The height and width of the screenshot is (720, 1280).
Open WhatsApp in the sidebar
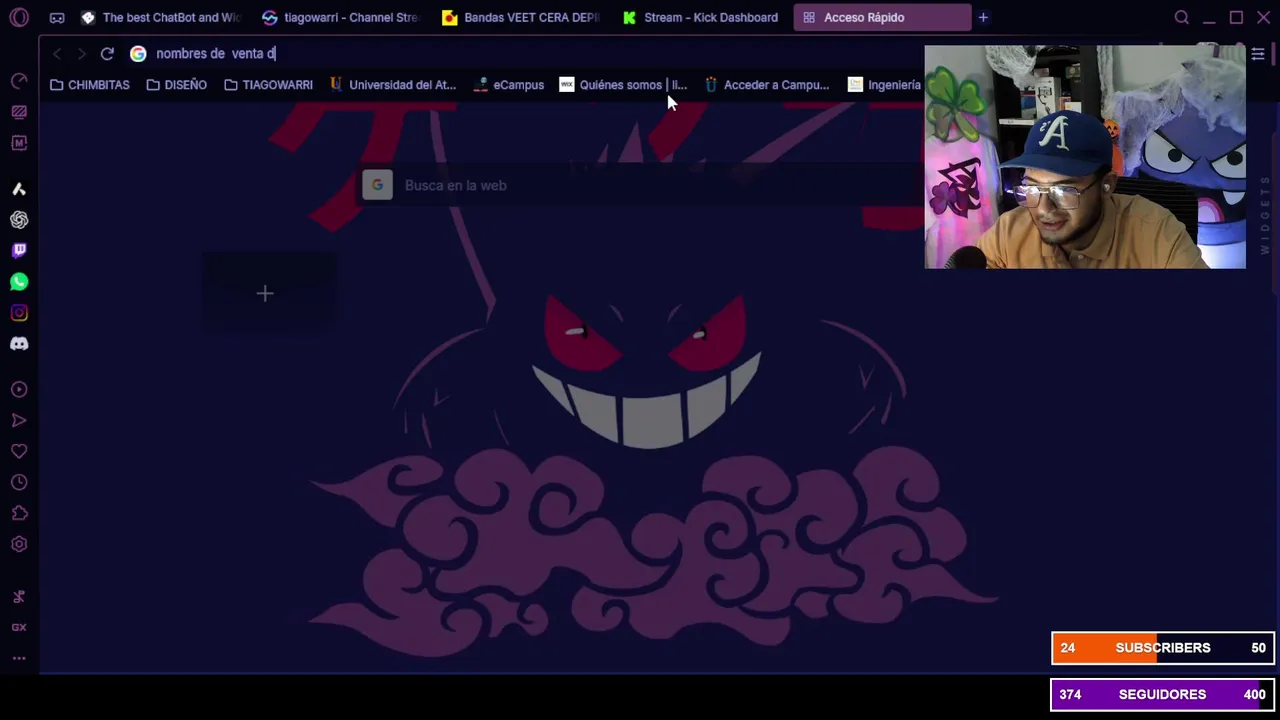click(x=19, y=282)
